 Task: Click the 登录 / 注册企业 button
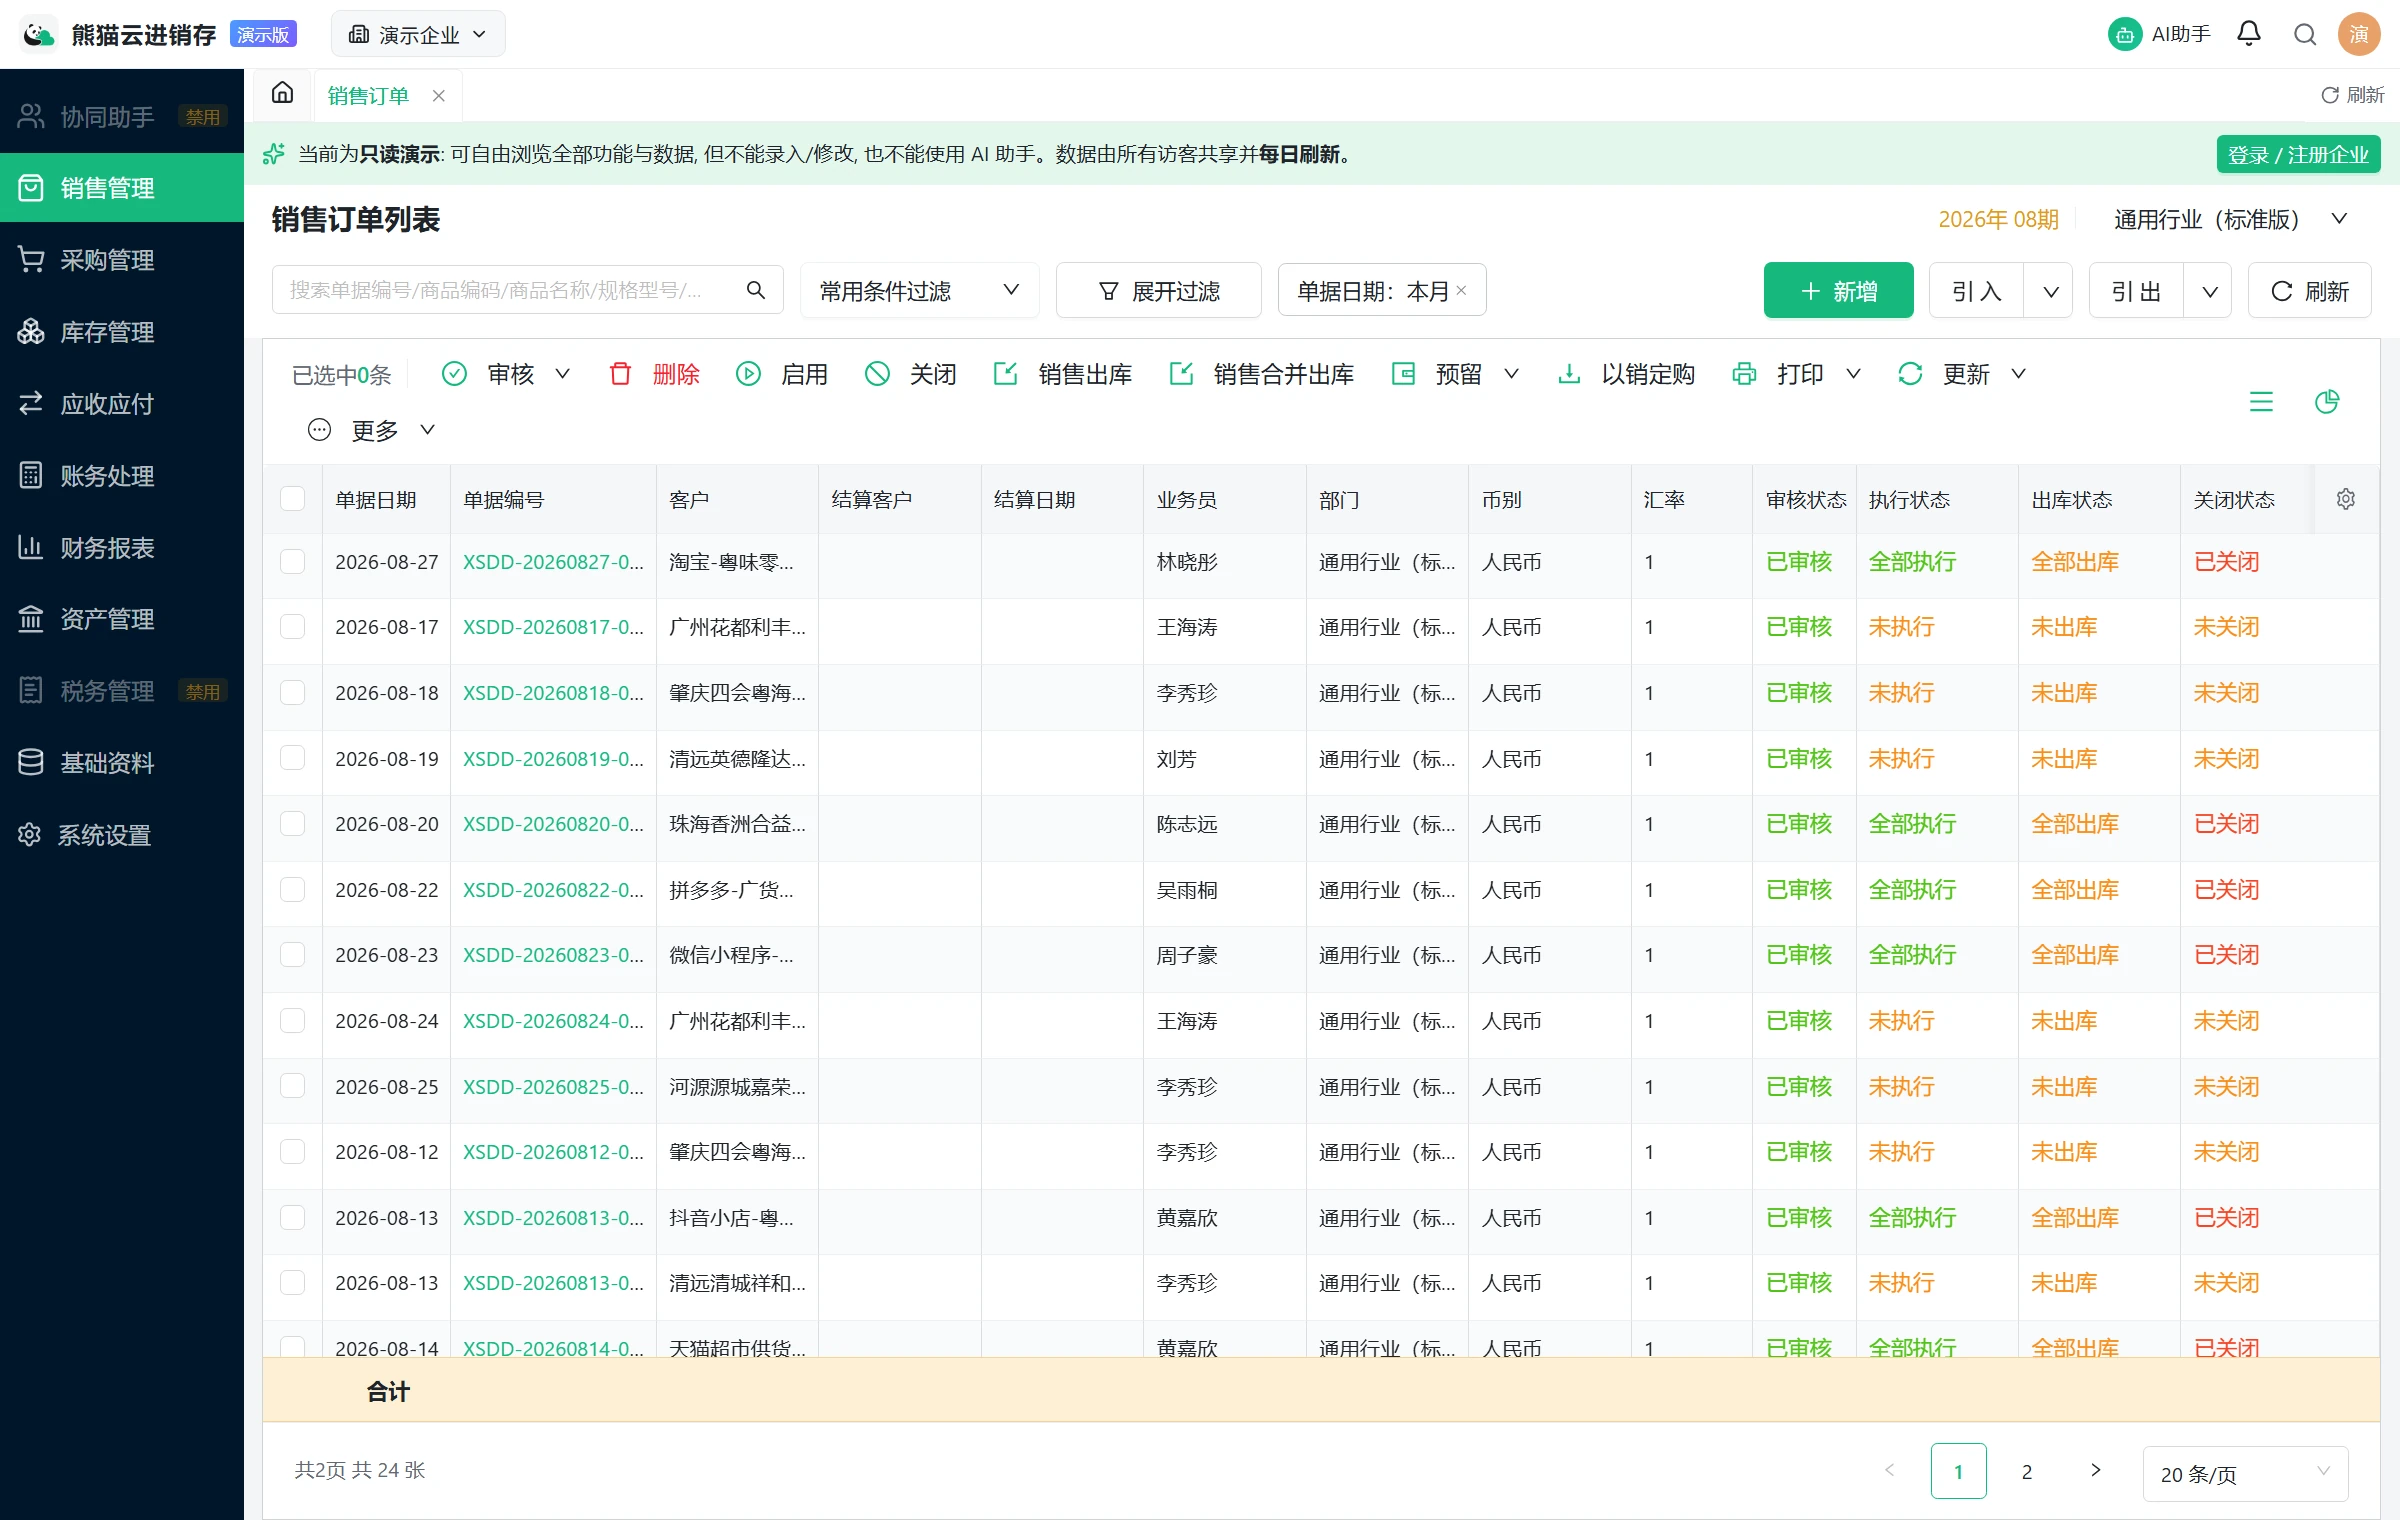pyautogui.click(x=2298, y=155)
